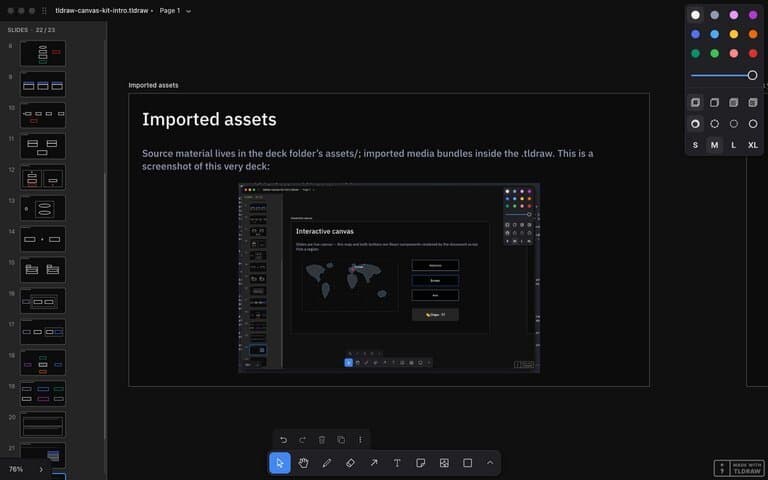Click the tldraw-canvas-kit-intro.tldraw file name

[102, 10]
